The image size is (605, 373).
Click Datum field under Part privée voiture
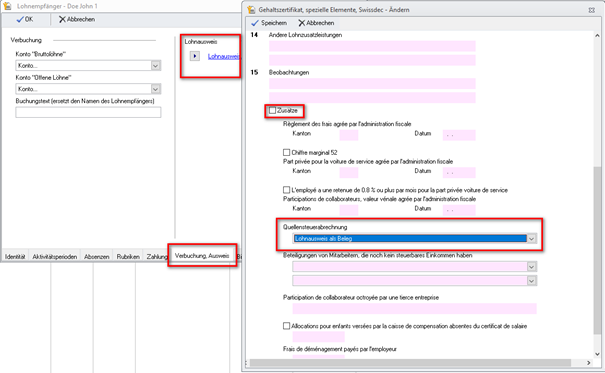(x=459, y=172)
